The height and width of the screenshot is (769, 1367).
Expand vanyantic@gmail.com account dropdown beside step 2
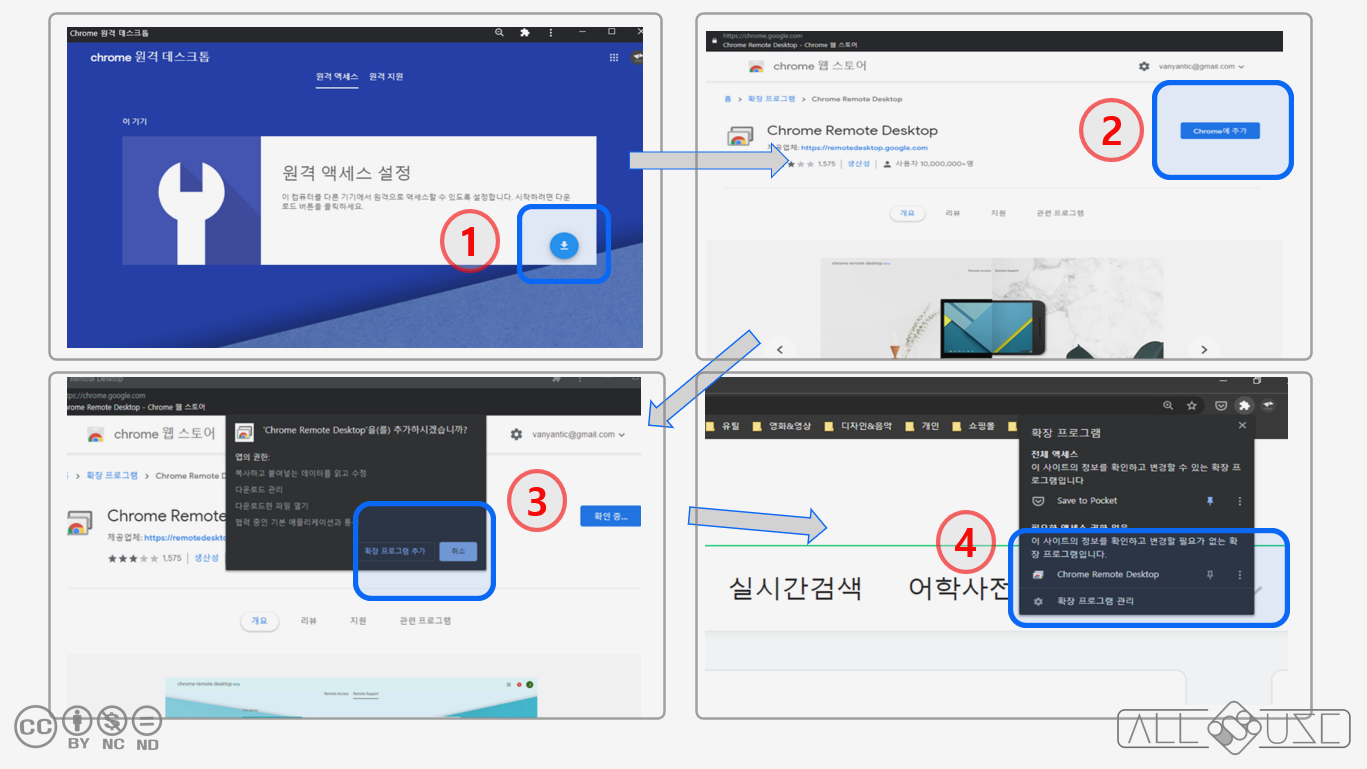point(1201,66)
